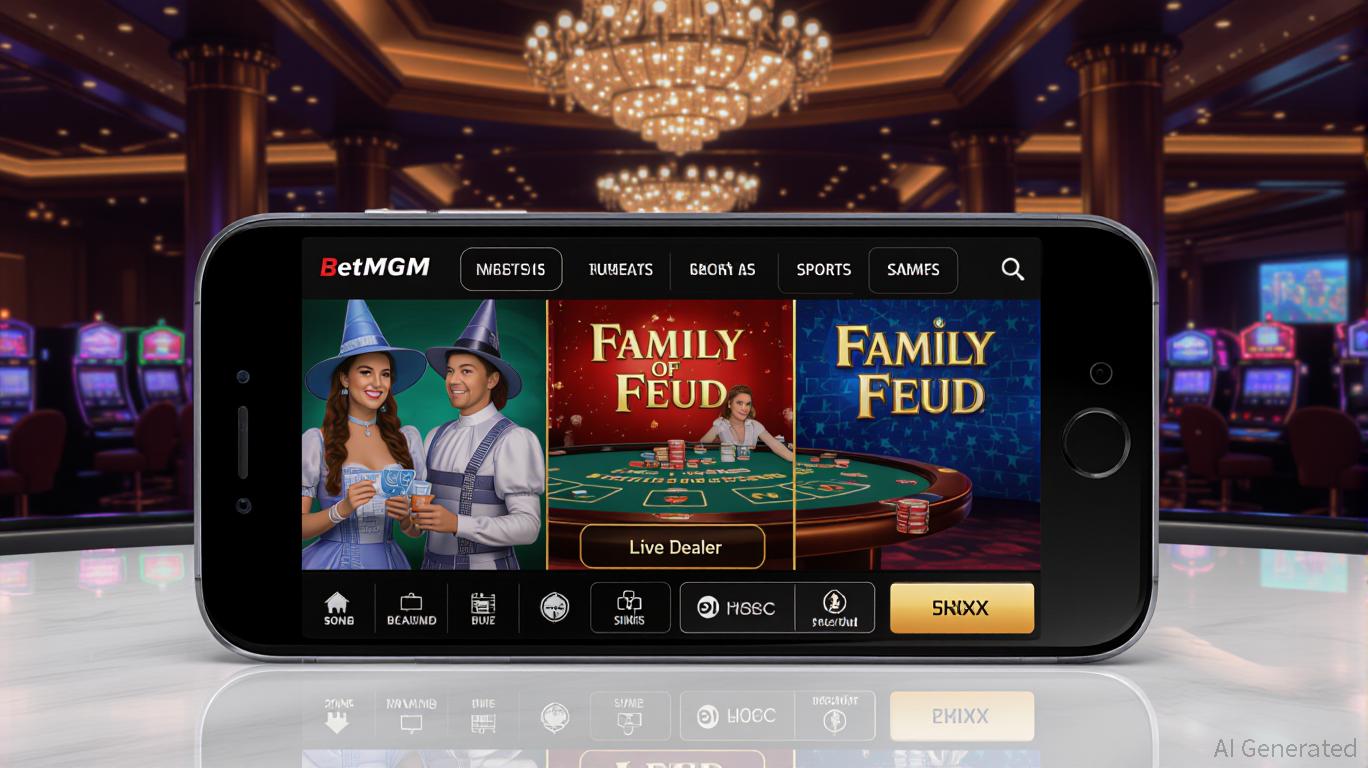Open the round figure icon beside HISBC
Image resolution: width=1368 pixels, height=768 pixels.
(834, 601)
